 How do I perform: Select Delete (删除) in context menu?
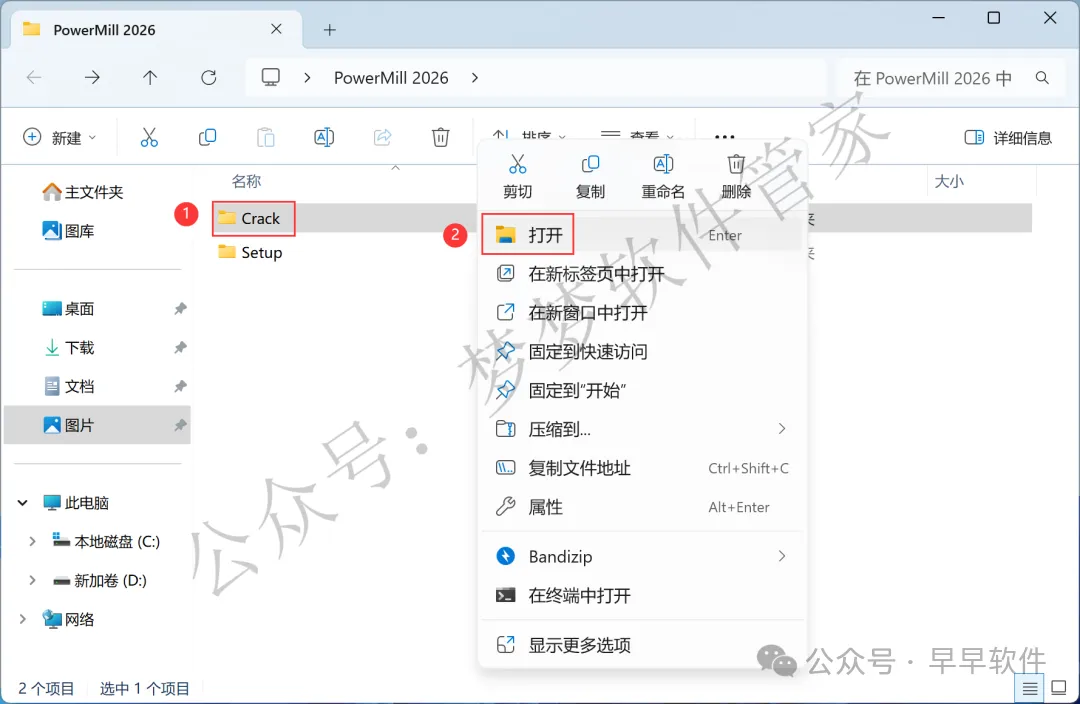click(x=736, y=176)
